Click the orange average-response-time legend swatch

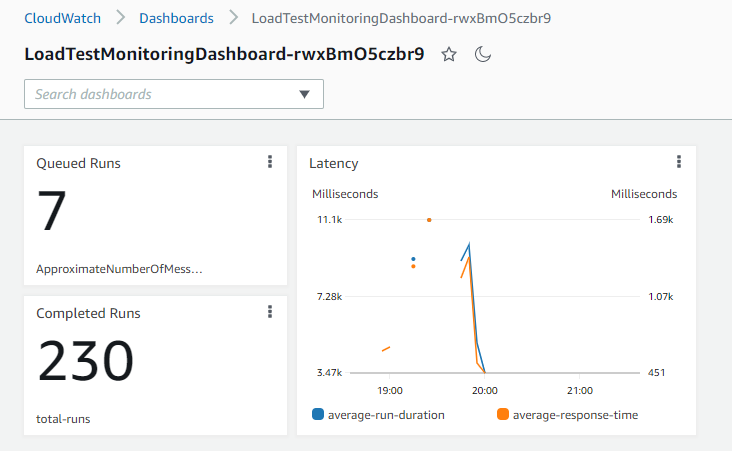pyautogui.click(x=503, y=414)
